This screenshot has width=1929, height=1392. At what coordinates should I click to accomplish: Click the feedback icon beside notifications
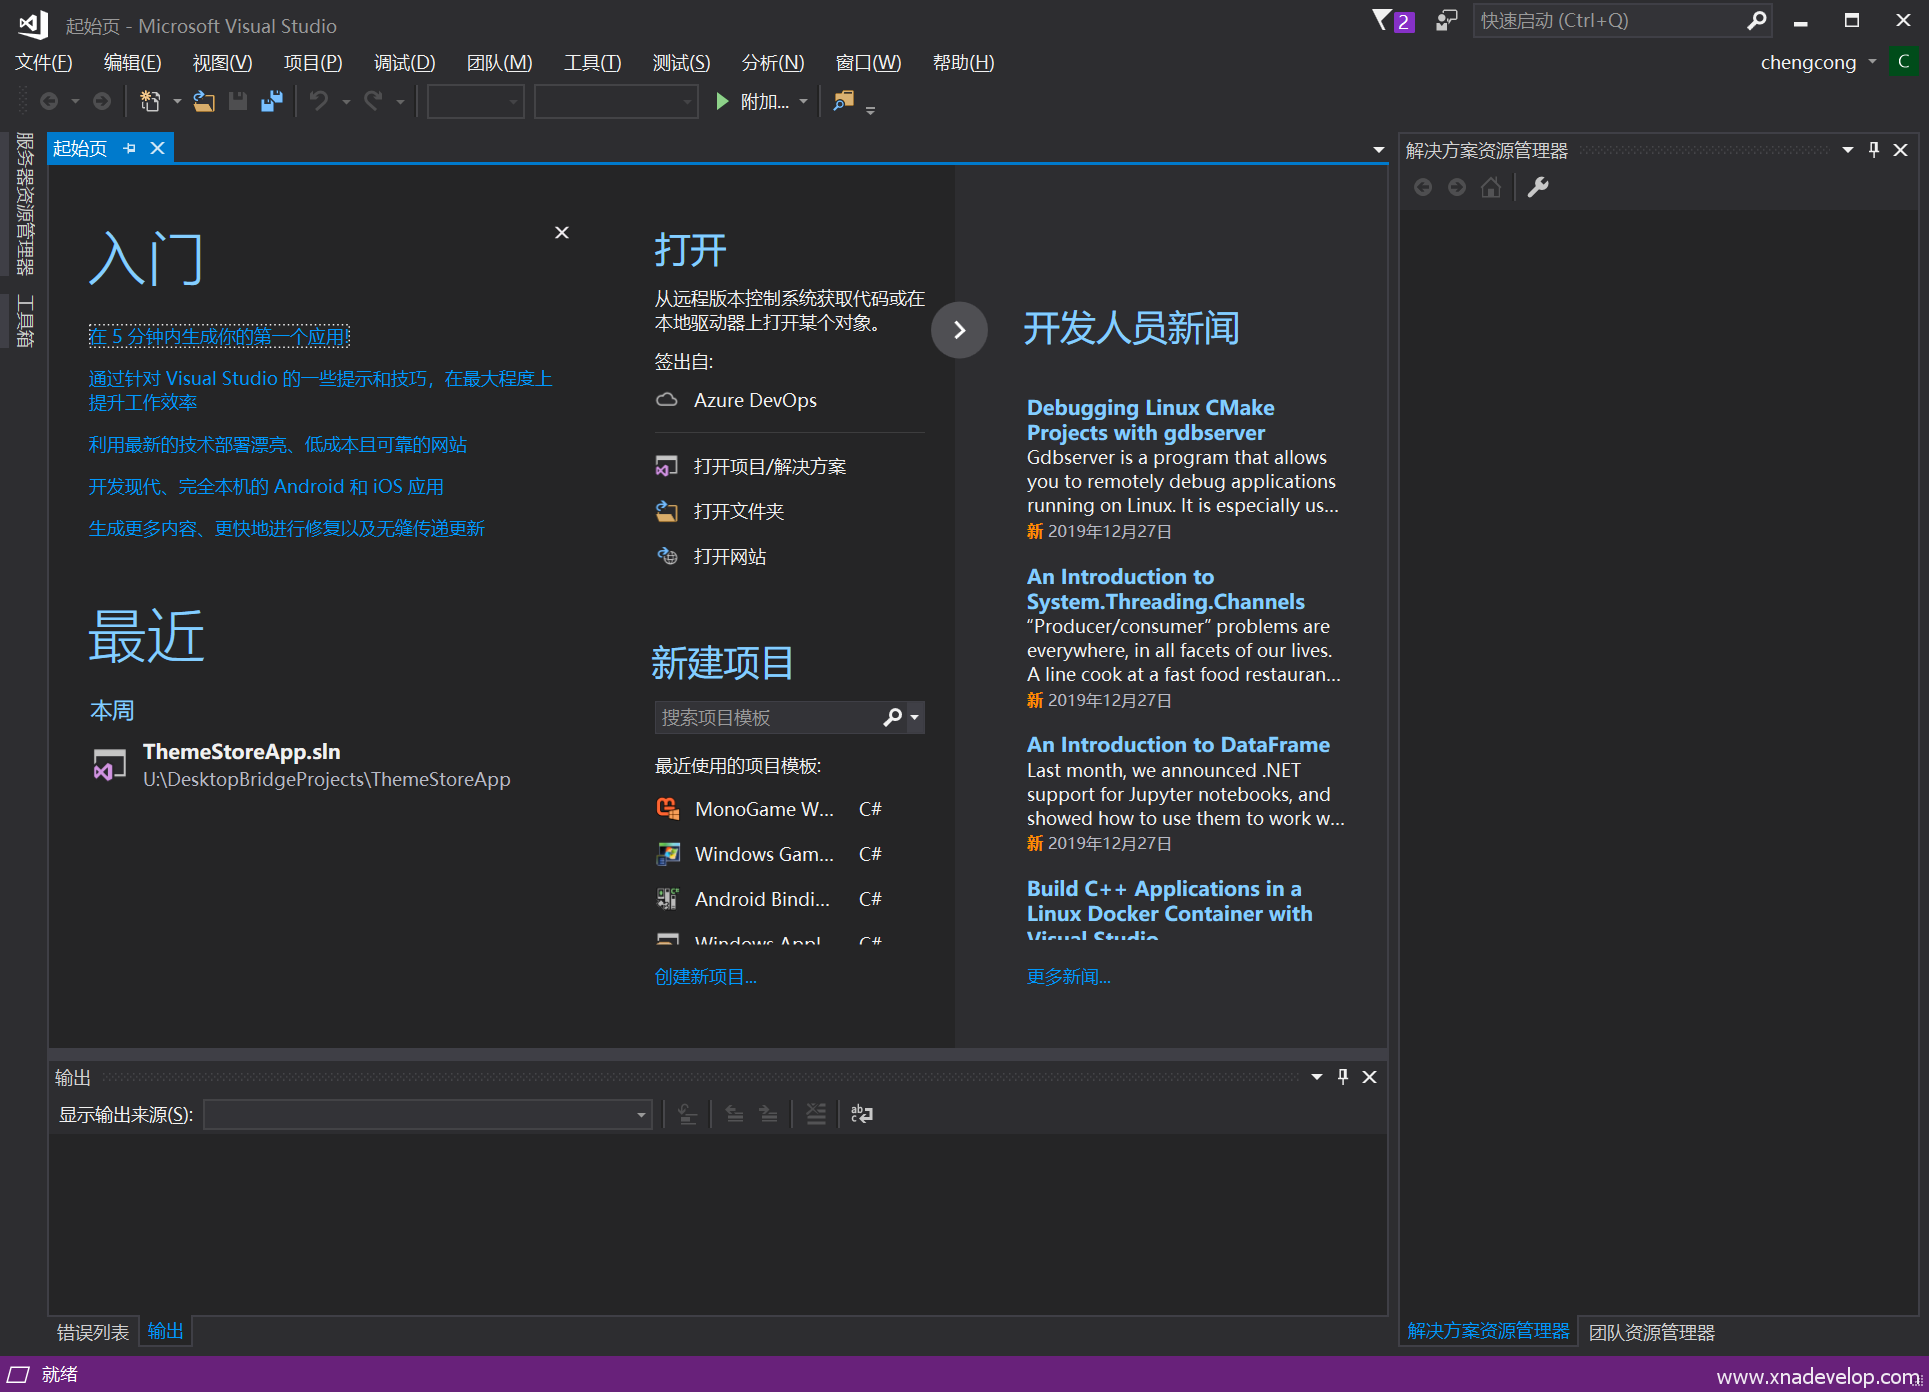[1446, 20]
